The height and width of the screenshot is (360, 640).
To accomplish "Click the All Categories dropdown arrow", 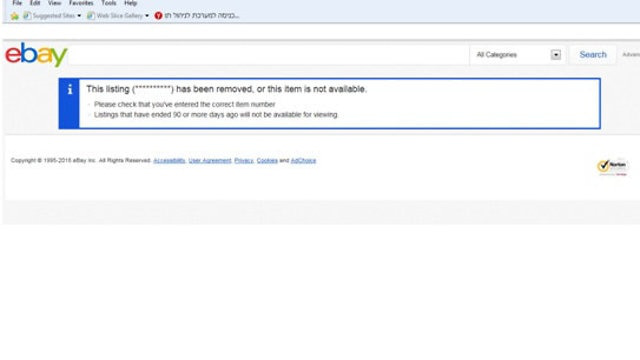I will pyautogui.click(x=556, y=55).
